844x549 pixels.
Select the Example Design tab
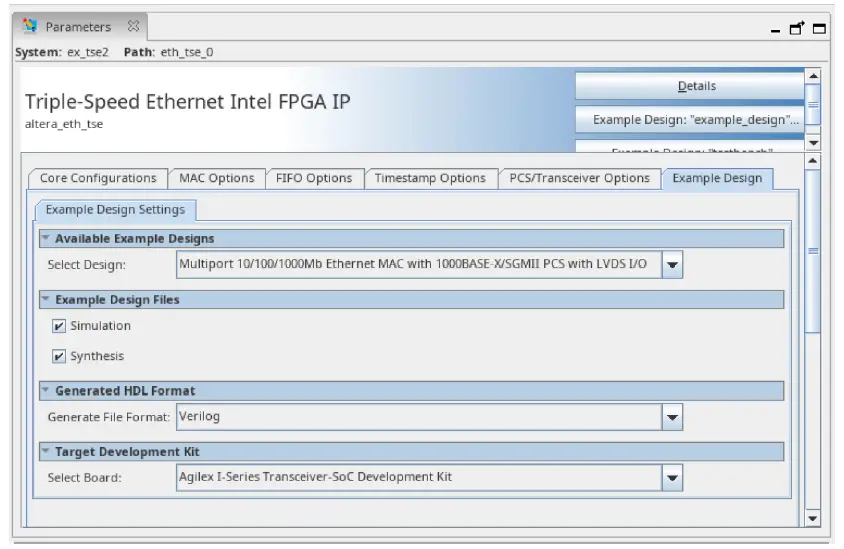pyautogui.click(x=717, y=178)
